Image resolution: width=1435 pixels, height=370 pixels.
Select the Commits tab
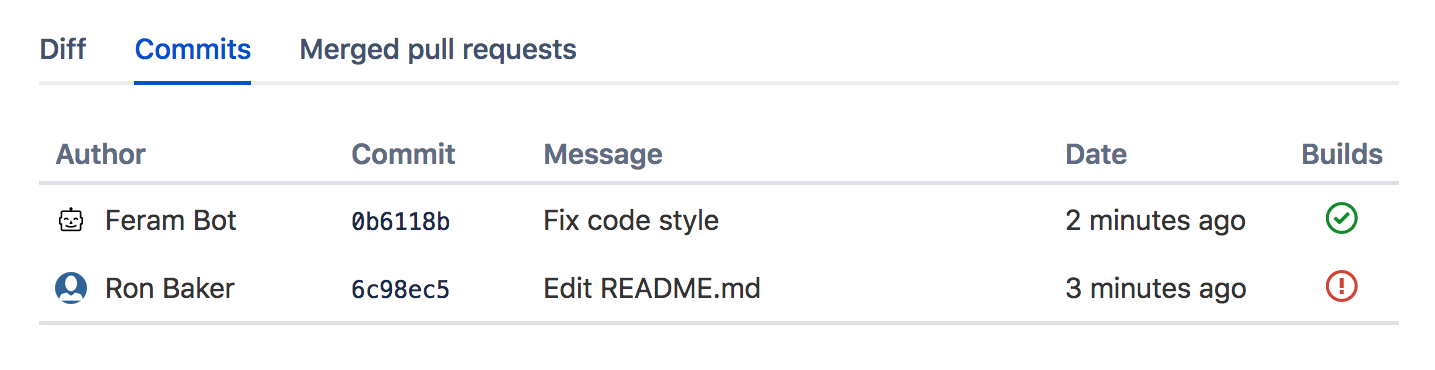click(192, 49)
